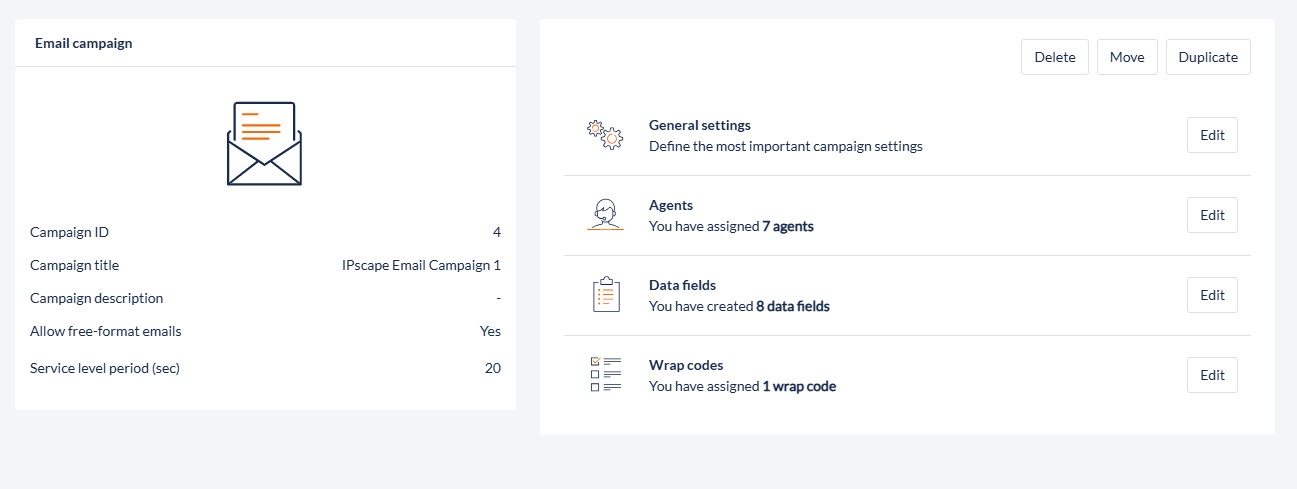
Task: Click the Data fields clipboard icon
Action: [605, 295]
